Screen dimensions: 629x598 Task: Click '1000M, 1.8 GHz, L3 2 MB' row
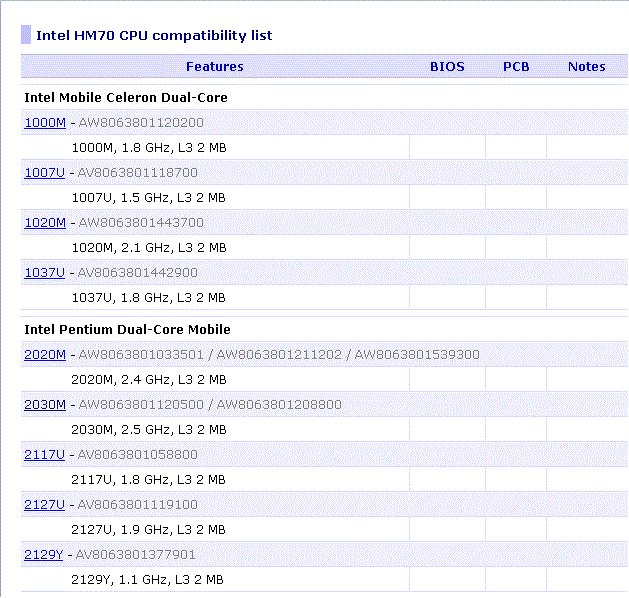point(324,148)
